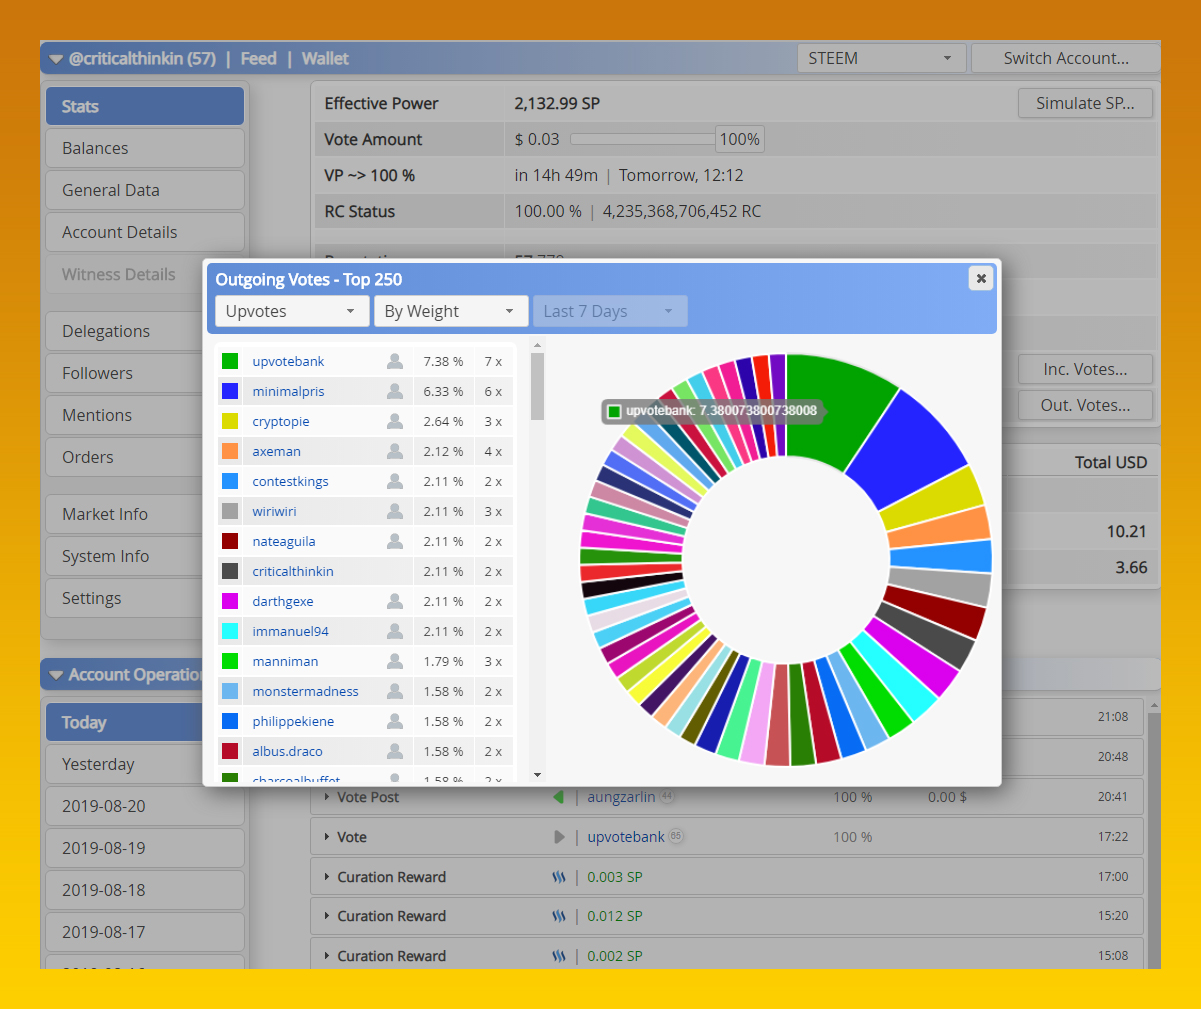Click the curation reward icon next to 0.003 SP

pos(559,877)
